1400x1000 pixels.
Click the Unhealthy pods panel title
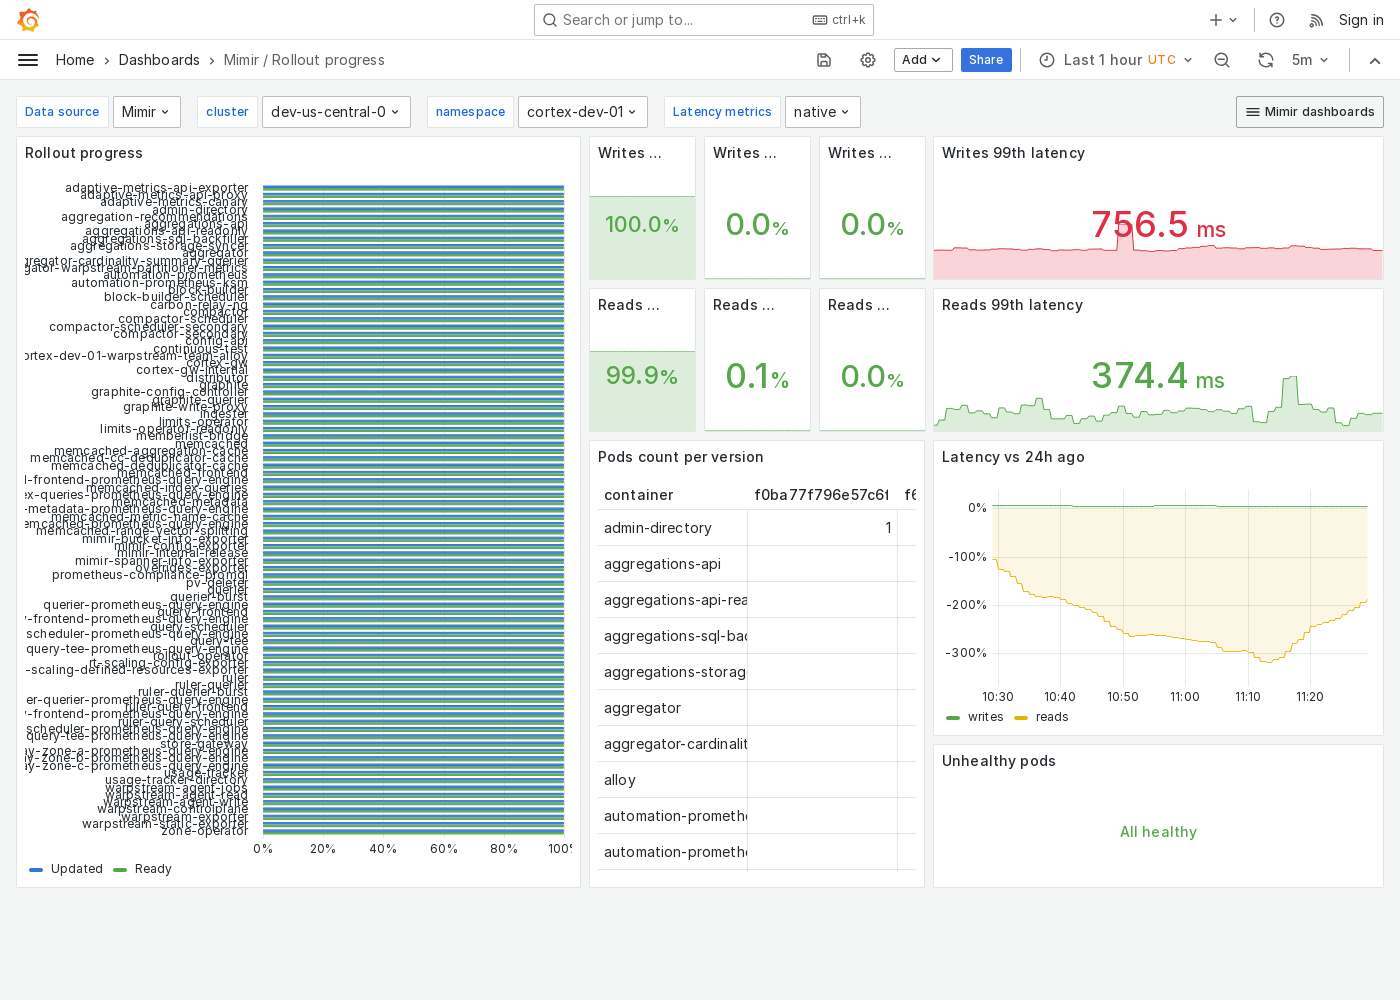coord(999,761)
